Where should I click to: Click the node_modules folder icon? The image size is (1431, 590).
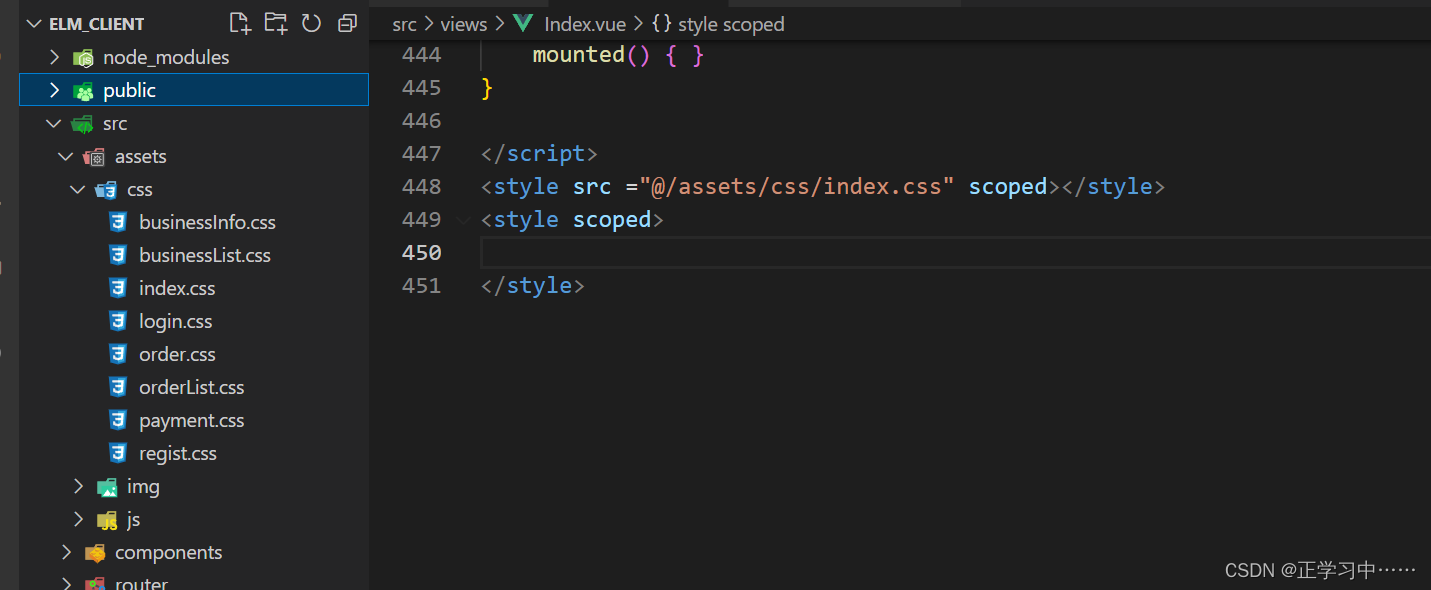click(x=83, y=58)
